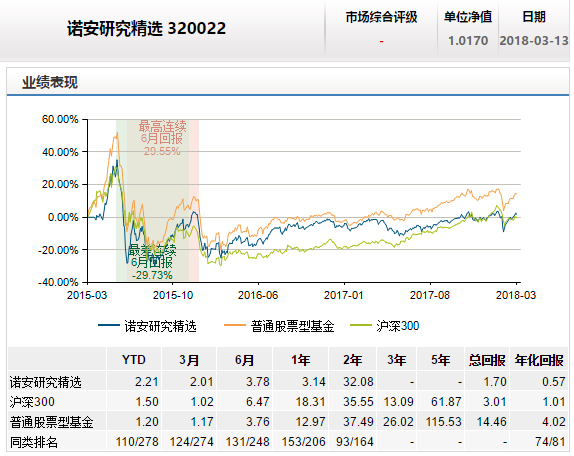Click the 普通股票型基金 orange legend line swatch
This screenshot has width=574, height=456.
tap(235, 325)
